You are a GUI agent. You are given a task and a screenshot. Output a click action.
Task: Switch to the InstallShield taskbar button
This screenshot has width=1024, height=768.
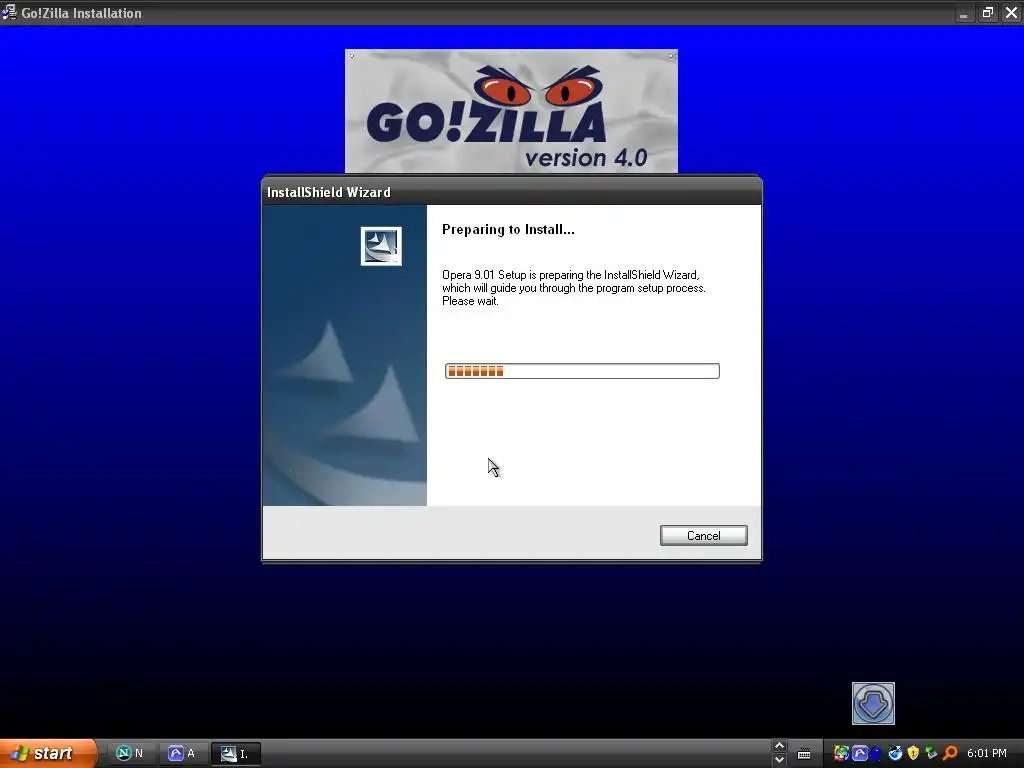235,754
